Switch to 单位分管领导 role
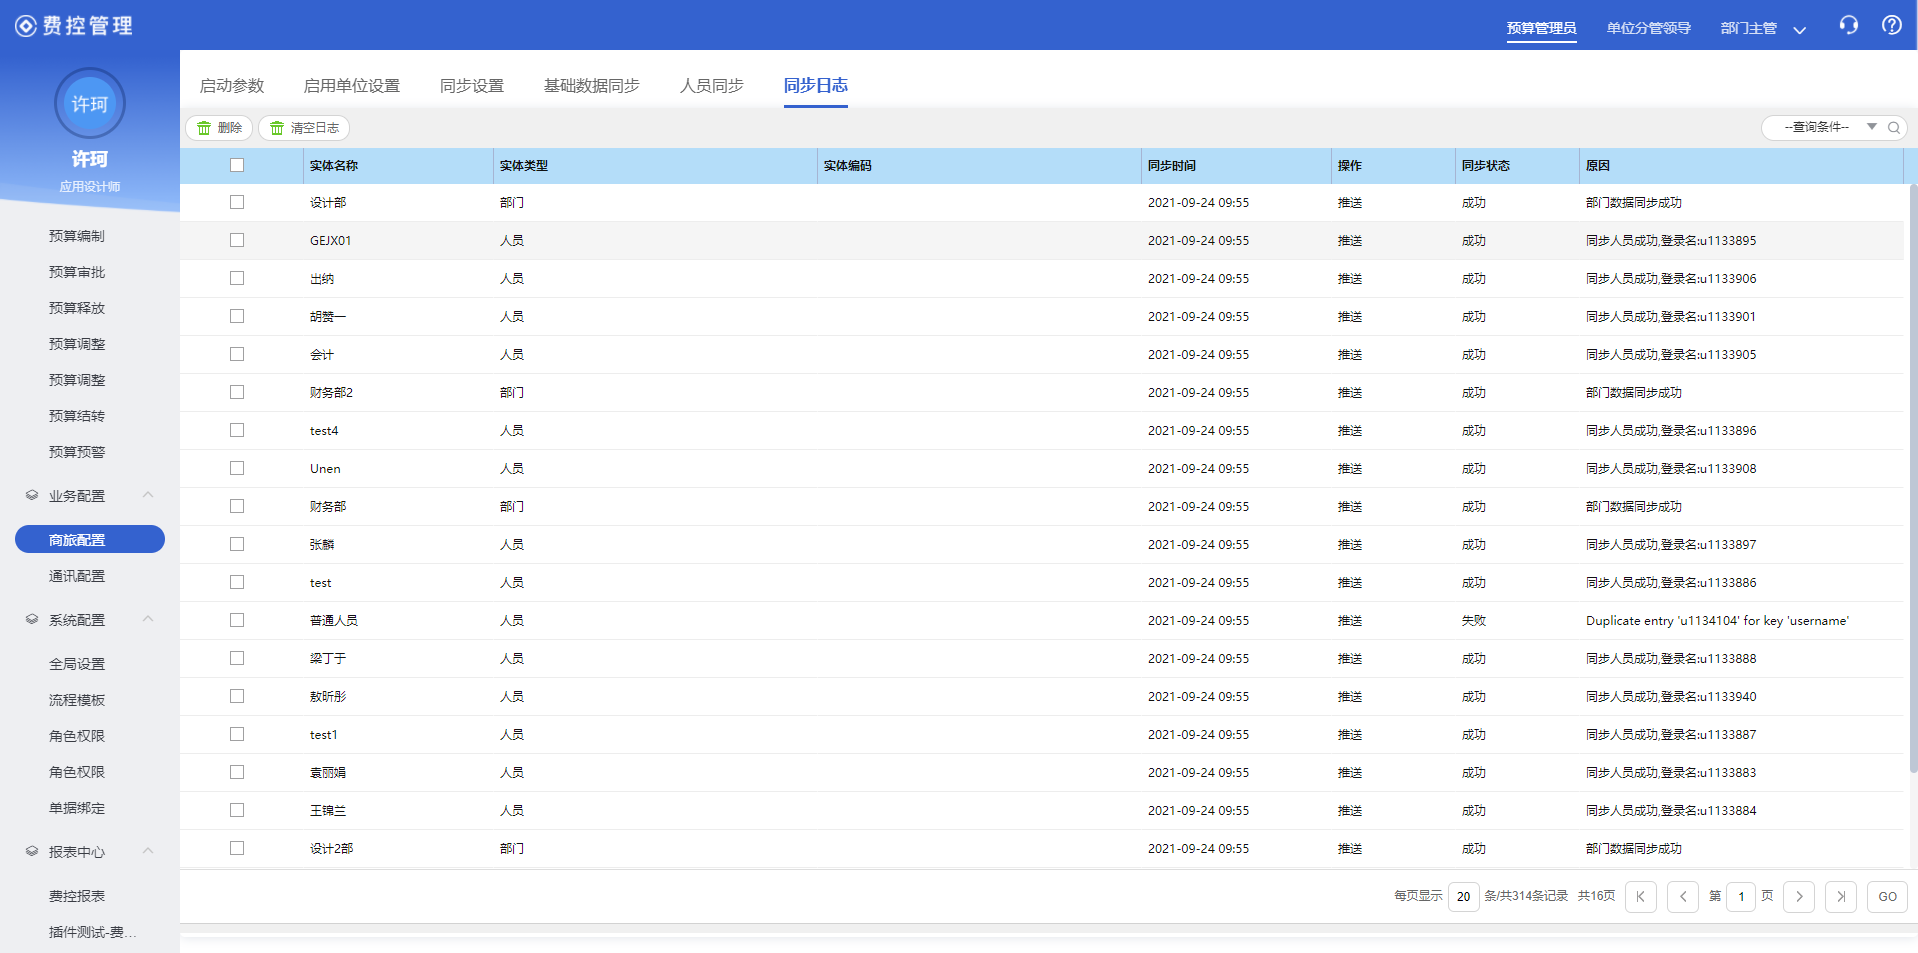Screen dimensions: 1918x953 (1649, 28)
